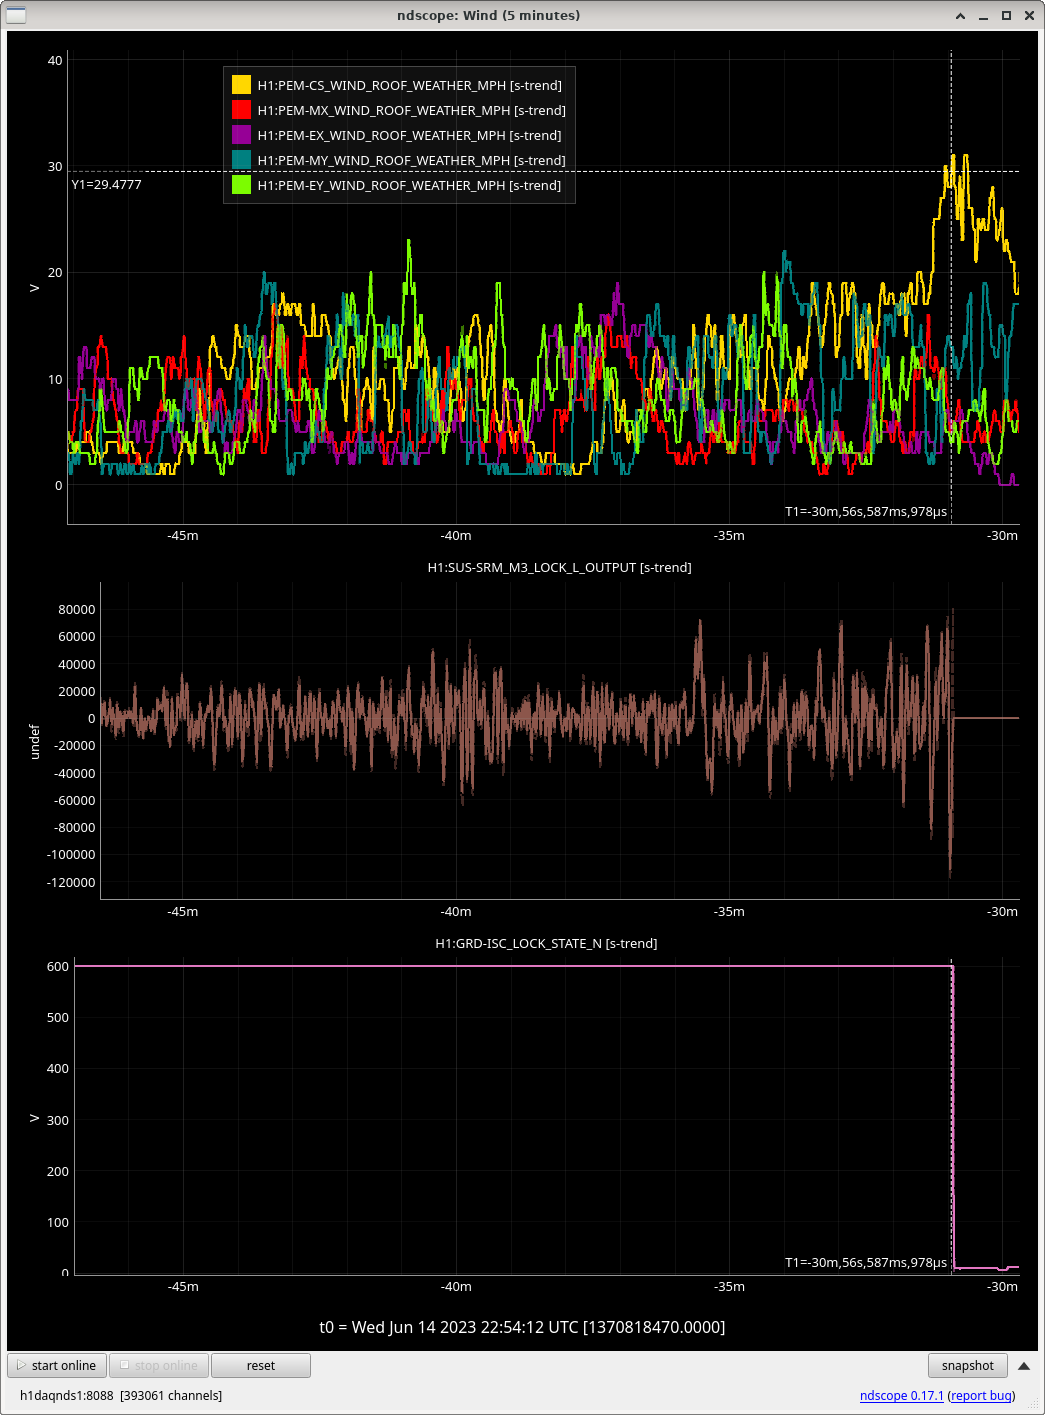
Task: Toggle the H1:PEM-CS_WIND_ROOF_WEATHER_MPH legend label
Action: [409, 85]
